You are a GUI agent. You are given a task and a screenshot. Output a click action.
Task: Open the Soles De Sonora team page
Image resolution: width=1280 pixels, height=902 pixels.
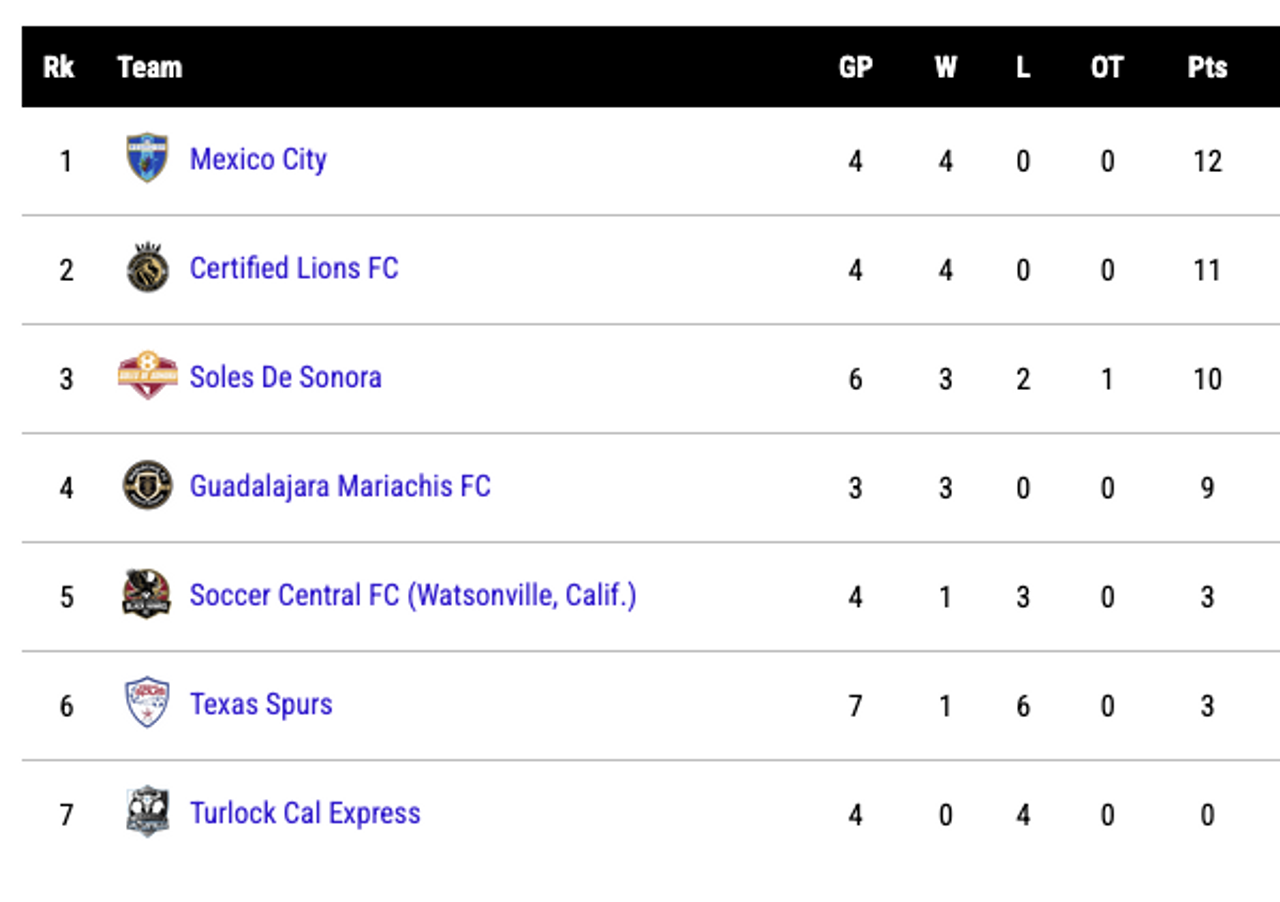coord(285,377)
